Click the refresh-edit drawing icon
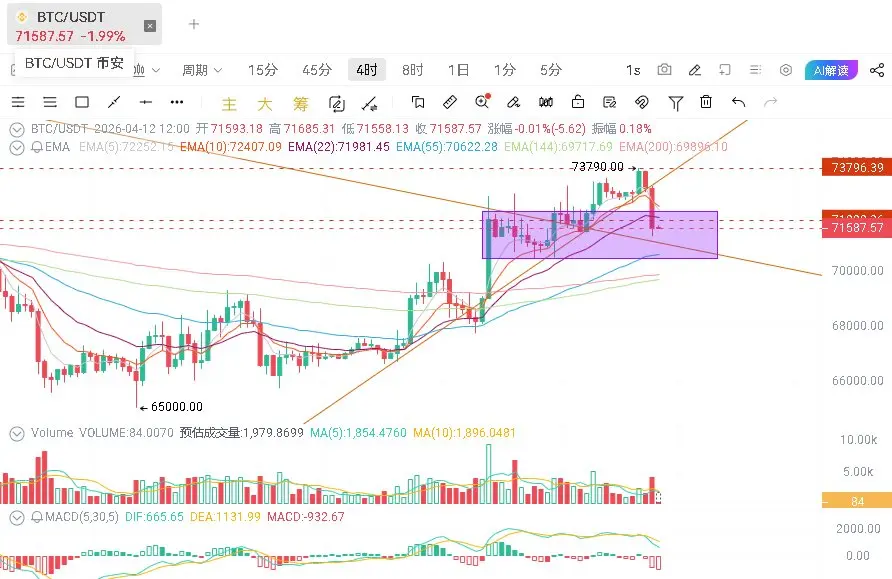 tap(337, 104)
